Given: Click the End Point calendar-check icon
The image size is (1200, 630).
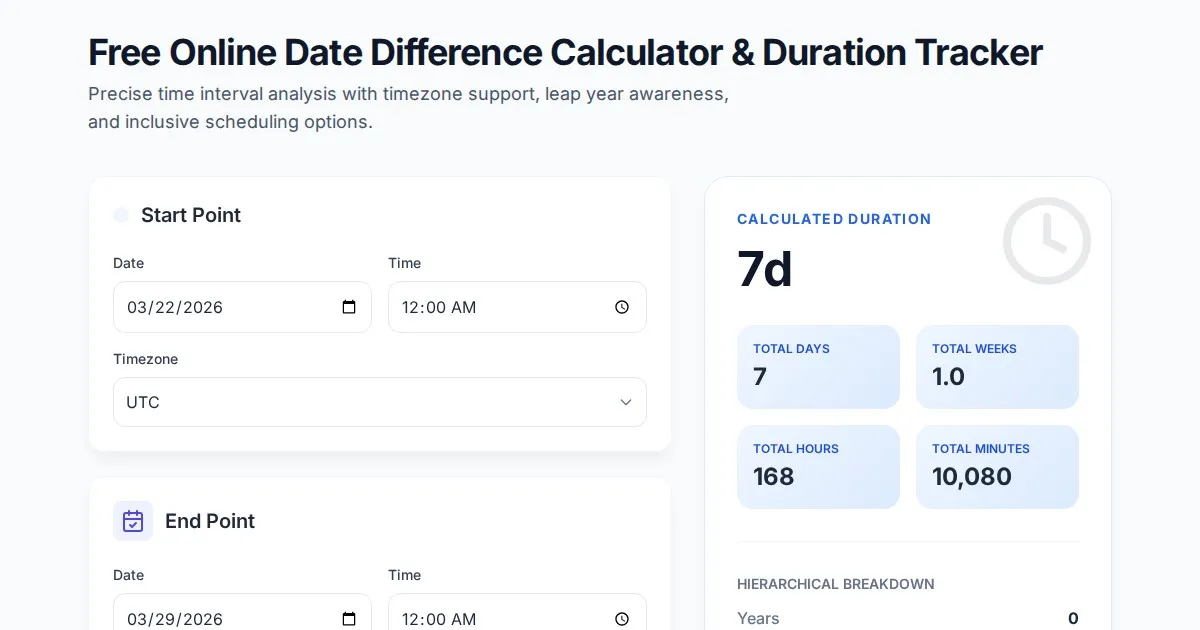Looking at the screenshot, I should tap(133, 521).
